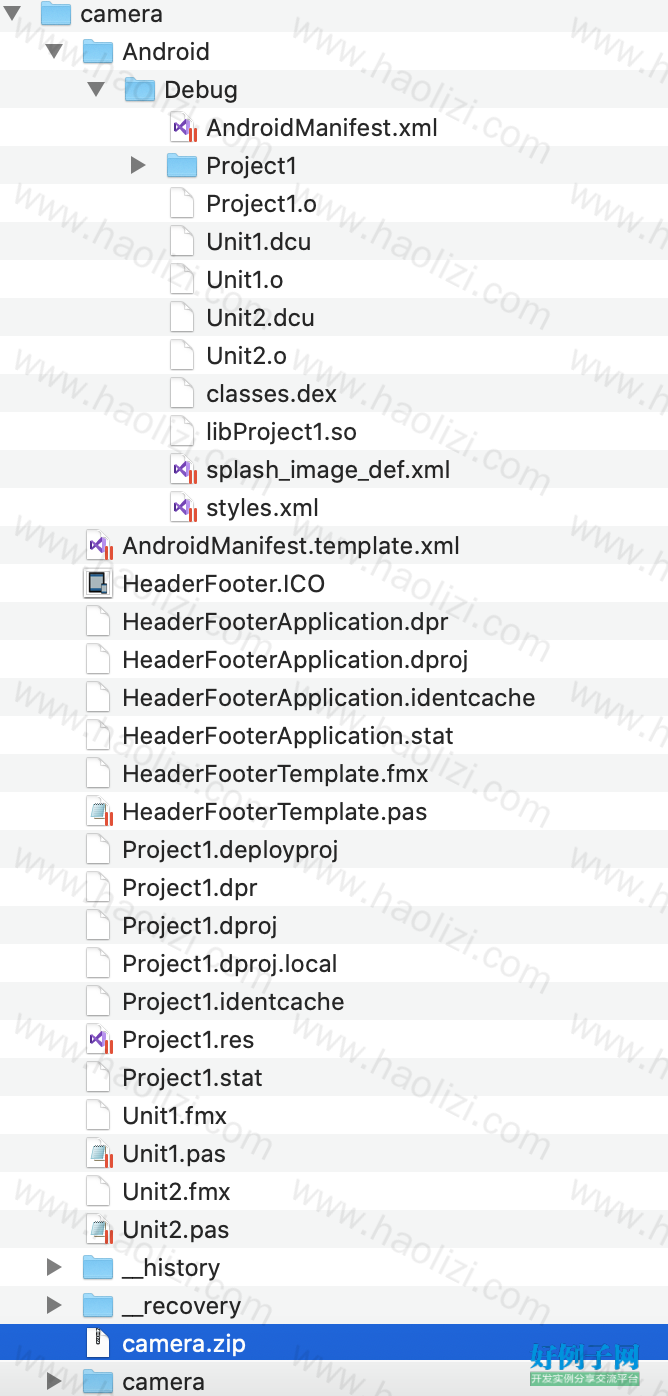The image size is (668, 1396).
Task: Click the Unit2.pas file icon
Action: coord(98,1229)
